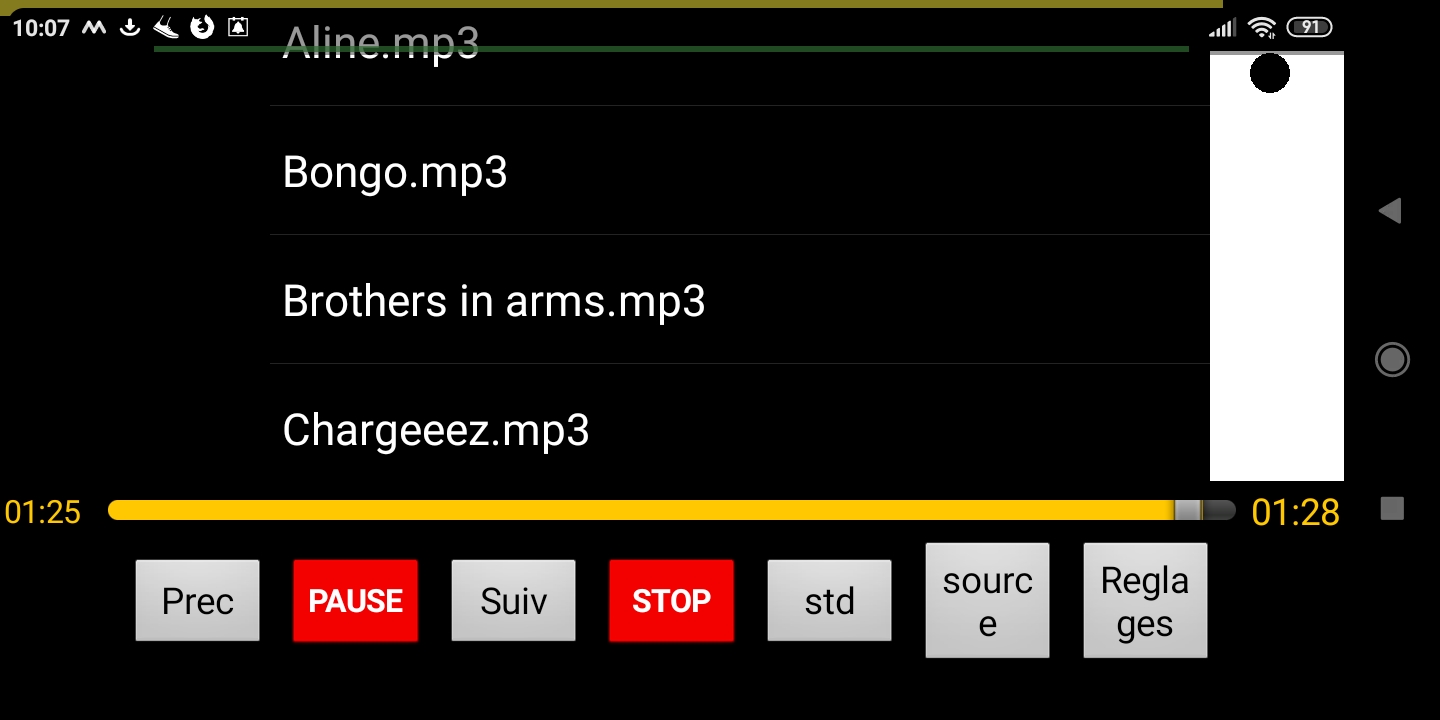The image size is (1440, 720).
Task: Tap the Android back triangle icon
Action: click(x=1390, y=211)
